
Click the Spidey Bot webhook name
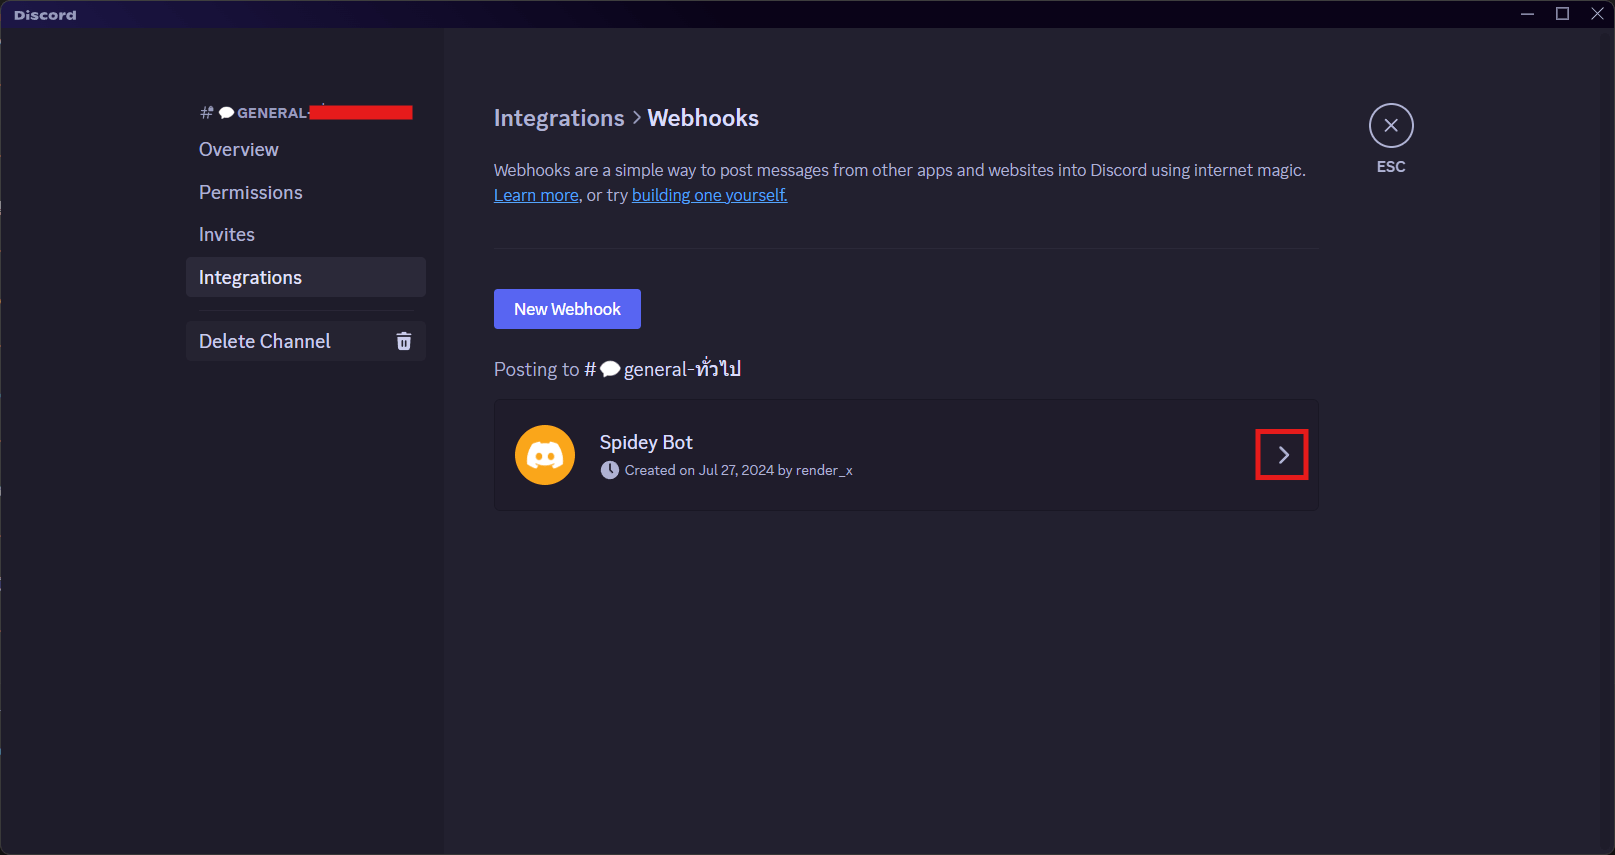click(x=646, y=442)
